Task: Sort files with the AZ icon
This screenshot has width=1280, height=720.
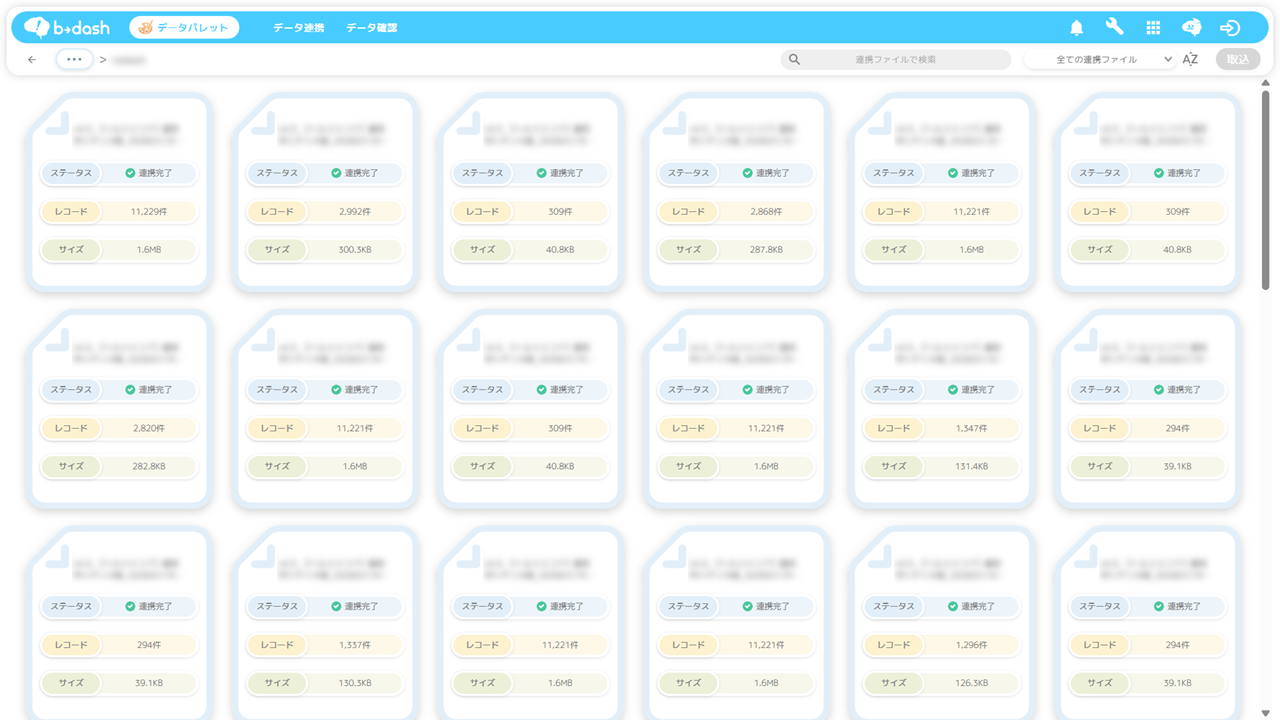Action: pos(1190,60)
